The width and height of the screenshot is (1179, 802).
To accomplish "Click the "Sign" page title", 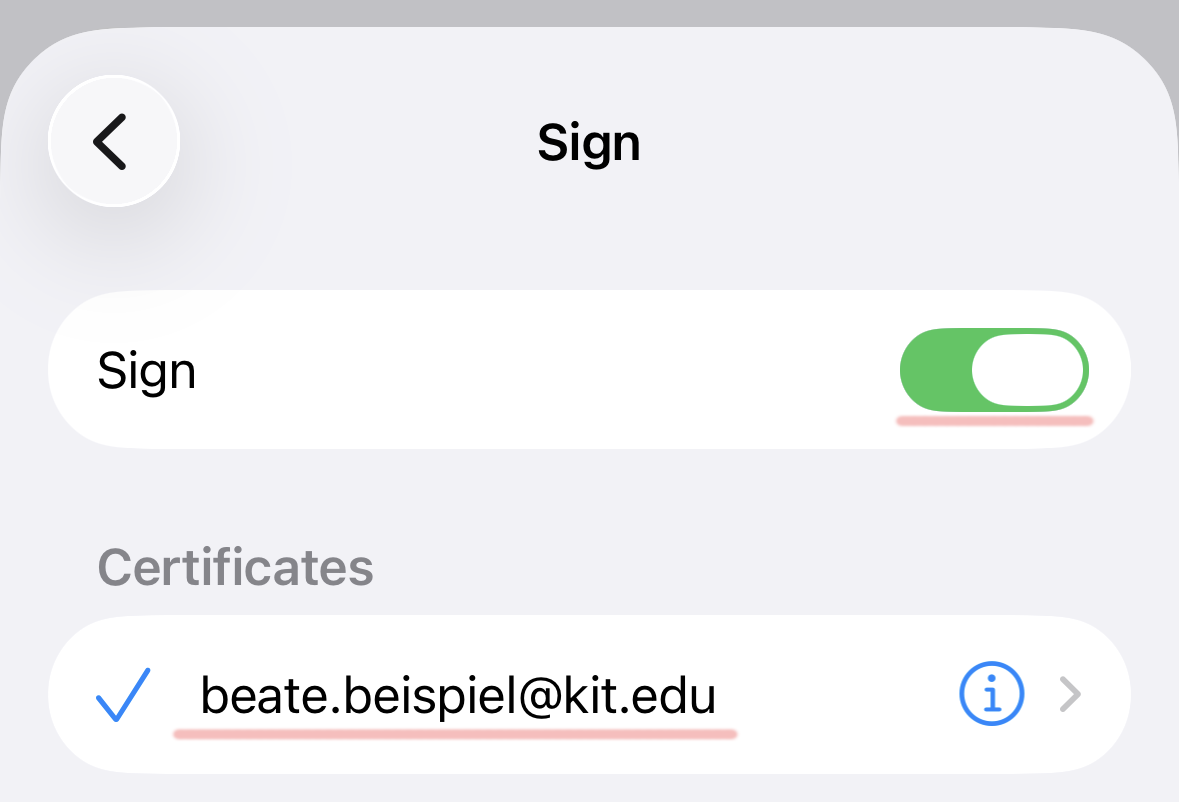I will point(588,143).
